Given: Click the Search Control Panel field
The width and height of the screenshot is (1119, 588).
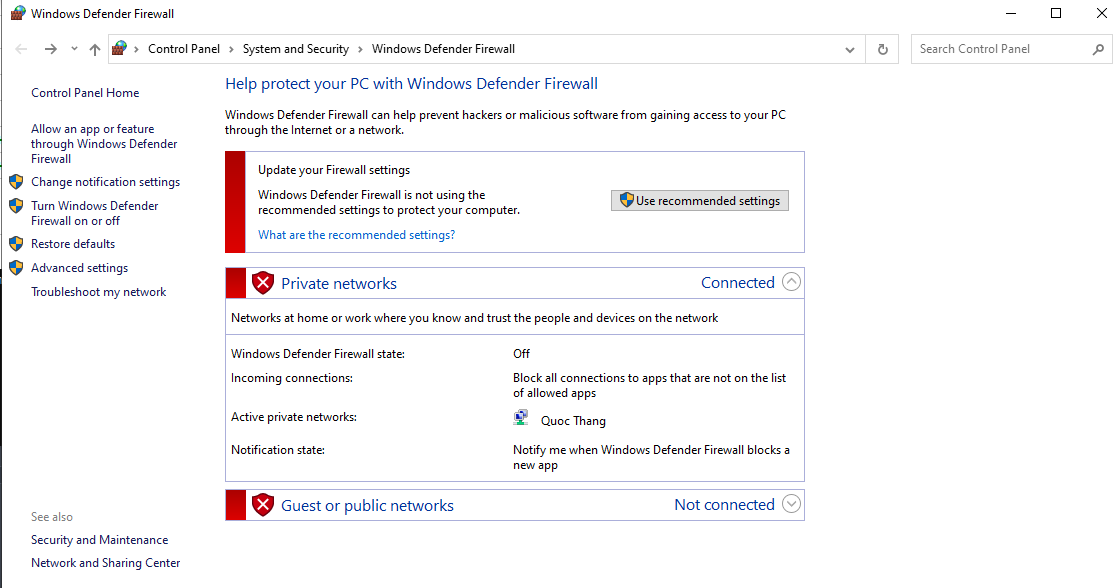Looking at the screenshot, I should click(x=1000, y=49).
